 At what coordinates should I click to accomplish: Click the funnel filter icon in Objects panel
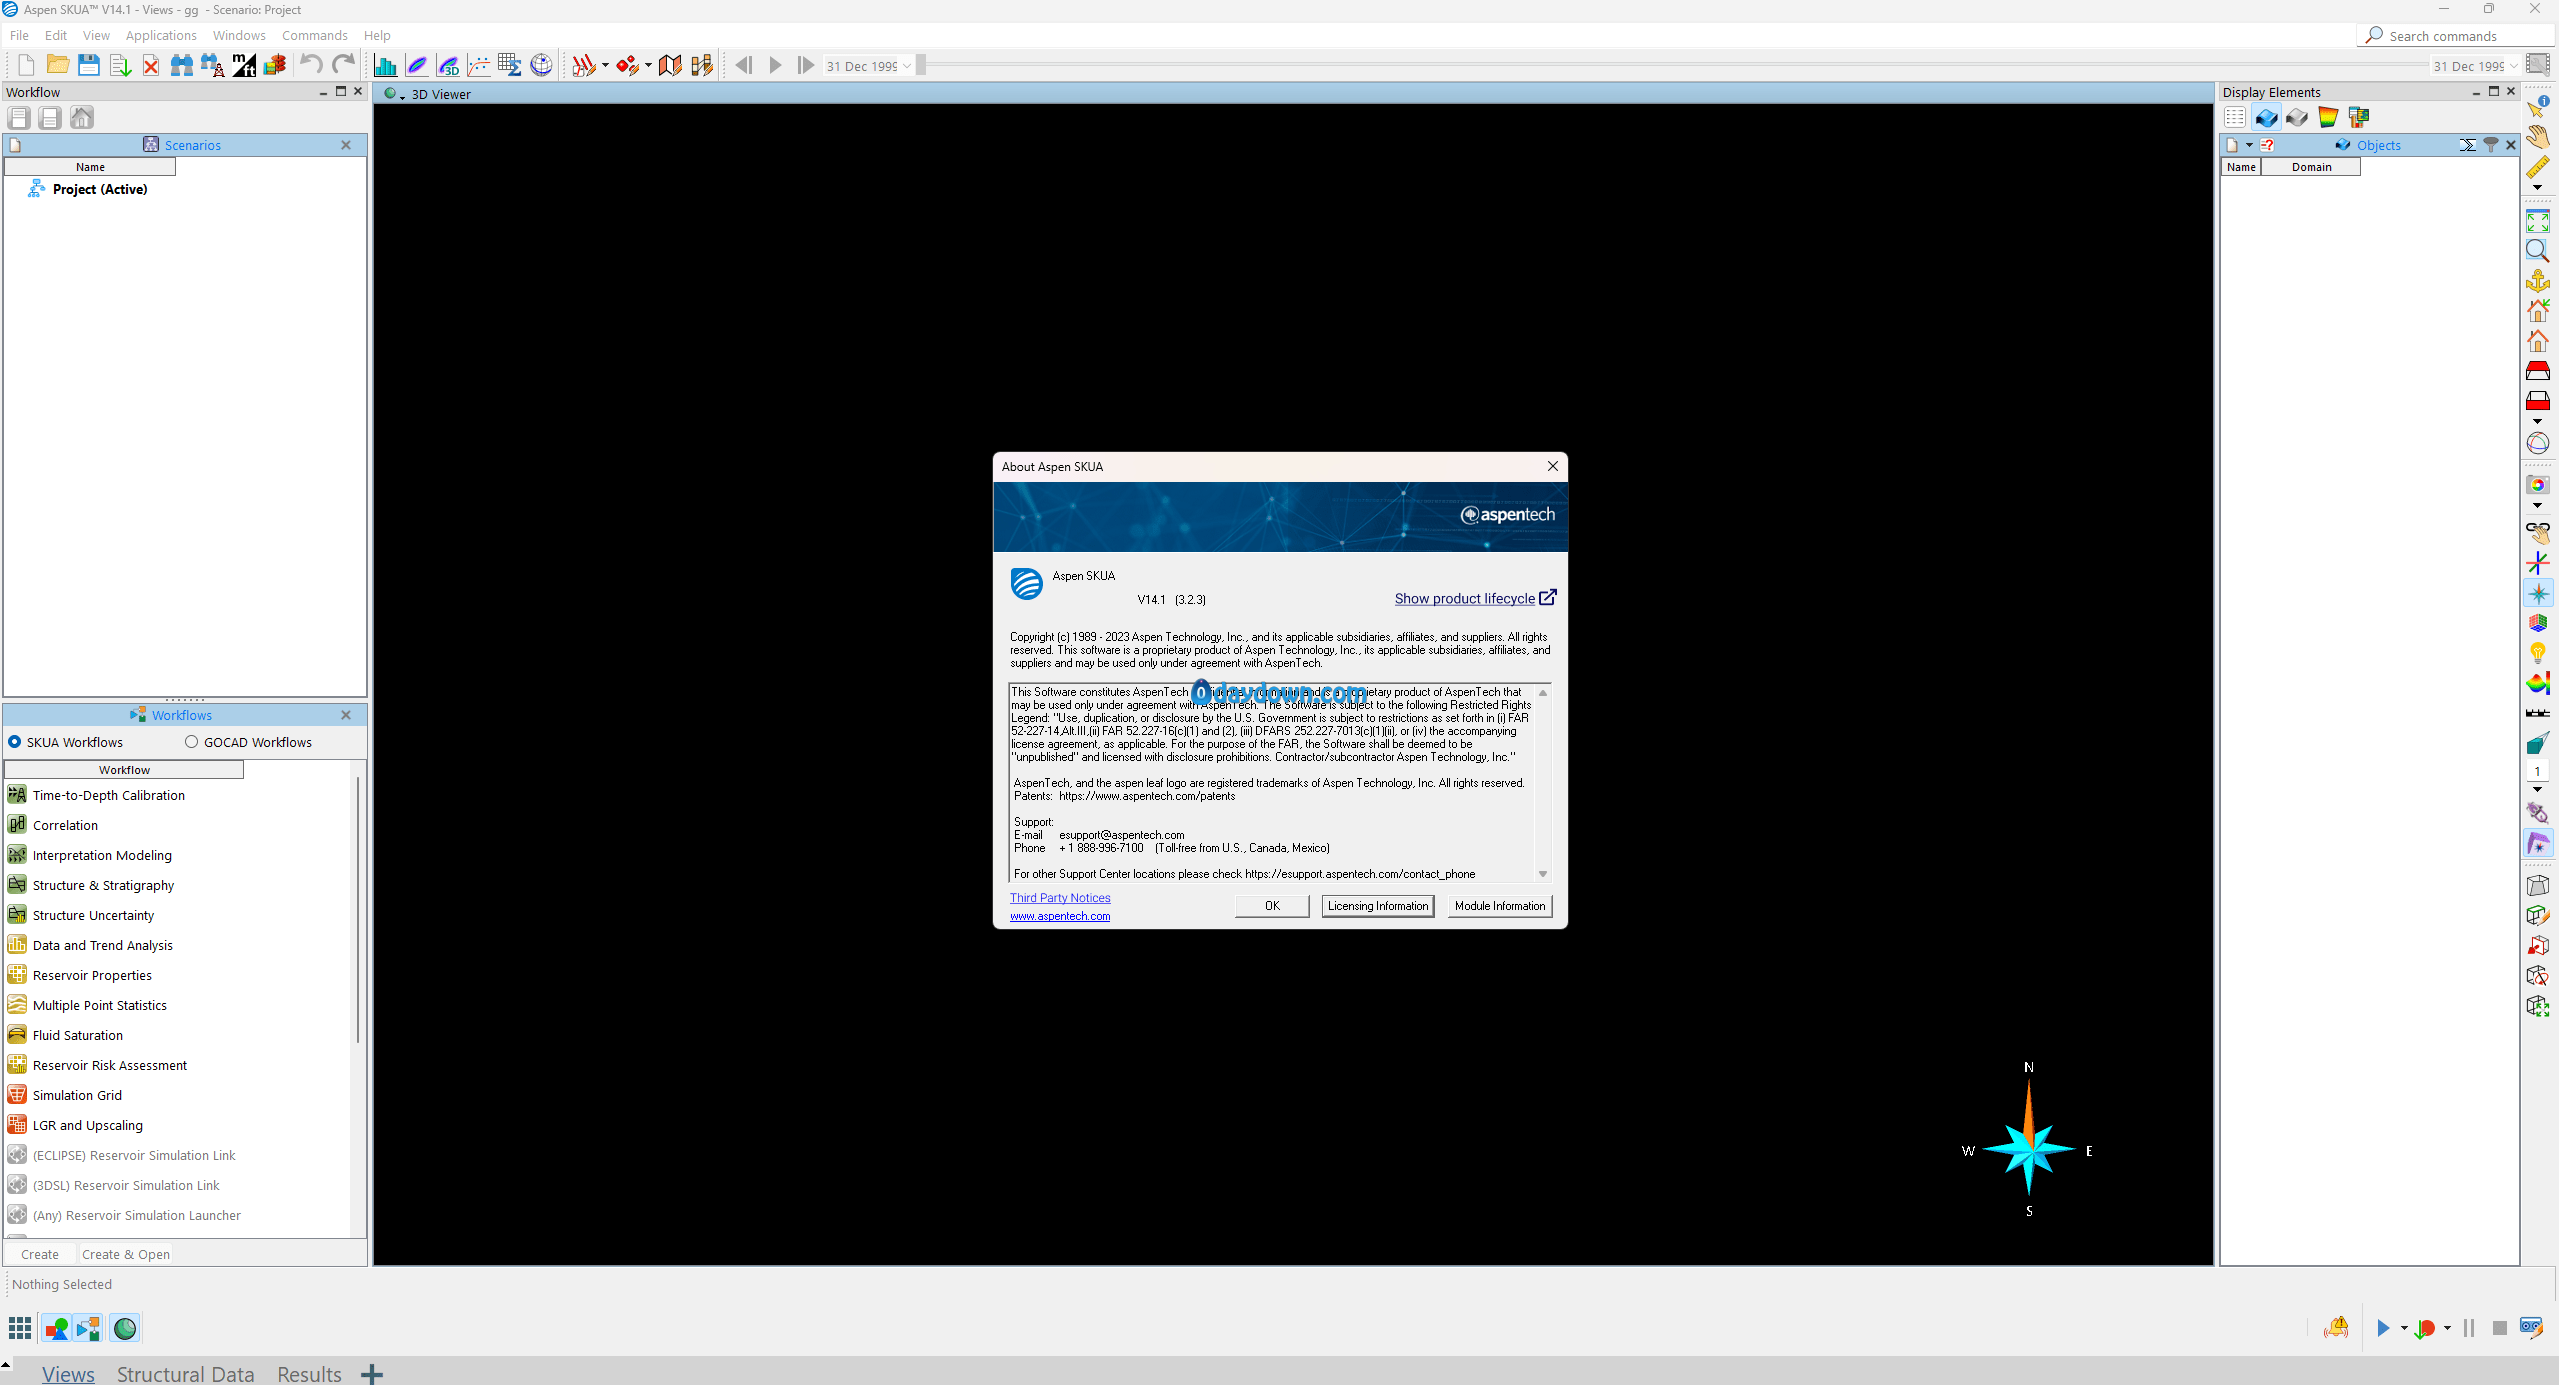coord(2491,145)
